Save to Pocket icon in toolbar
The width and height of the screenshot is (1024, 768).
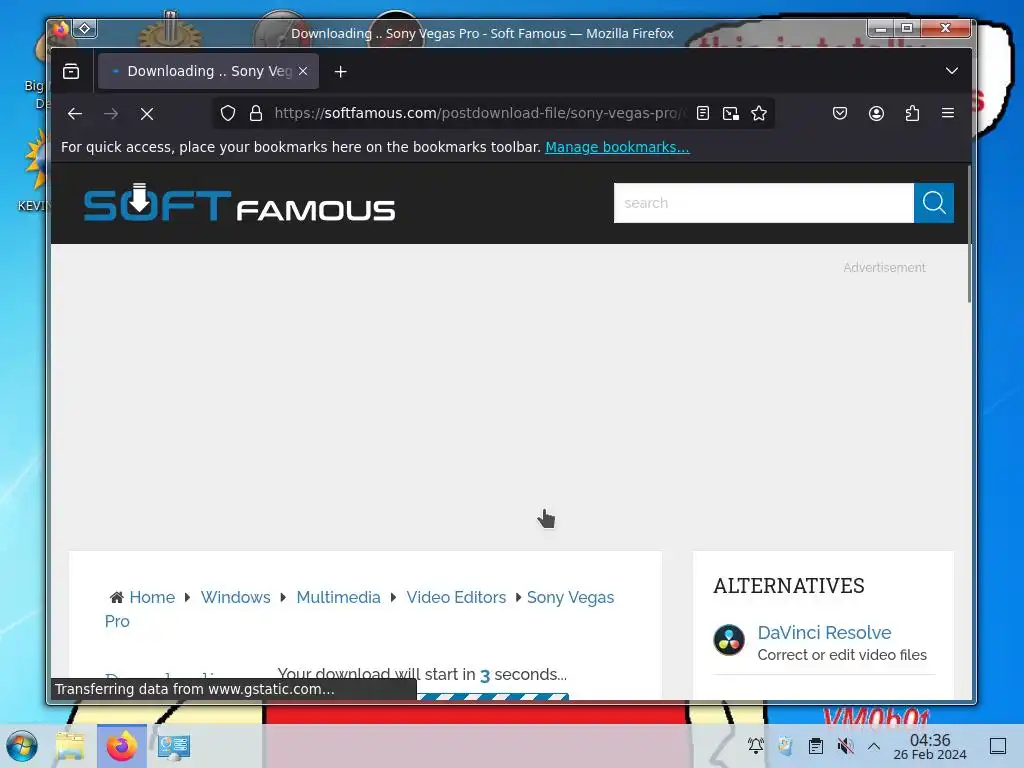coord(840,114)
